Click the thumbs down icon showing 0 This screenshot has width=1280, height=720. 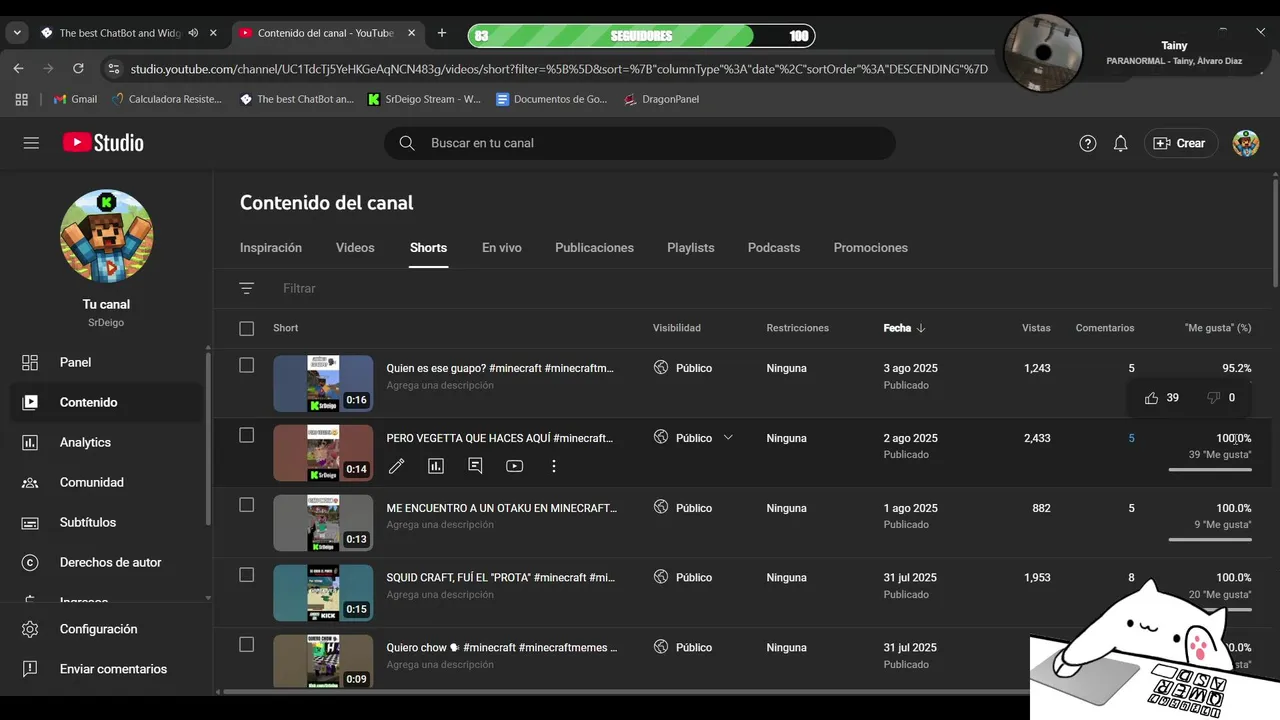(x=1213, y=398)
